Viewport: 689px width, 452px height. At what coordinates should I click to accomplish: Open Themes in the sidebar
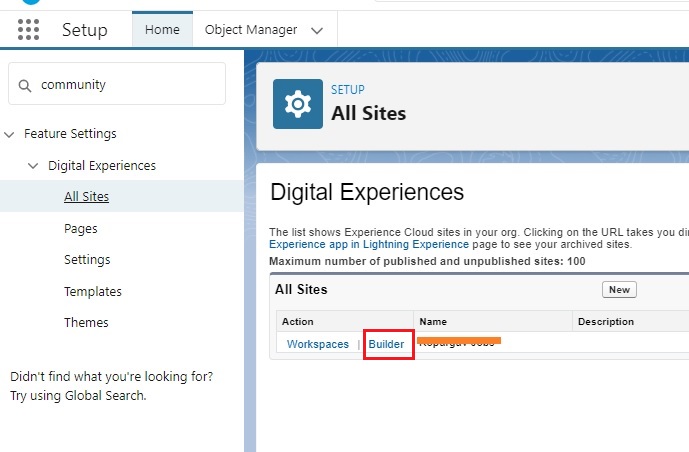click(86, 322)
